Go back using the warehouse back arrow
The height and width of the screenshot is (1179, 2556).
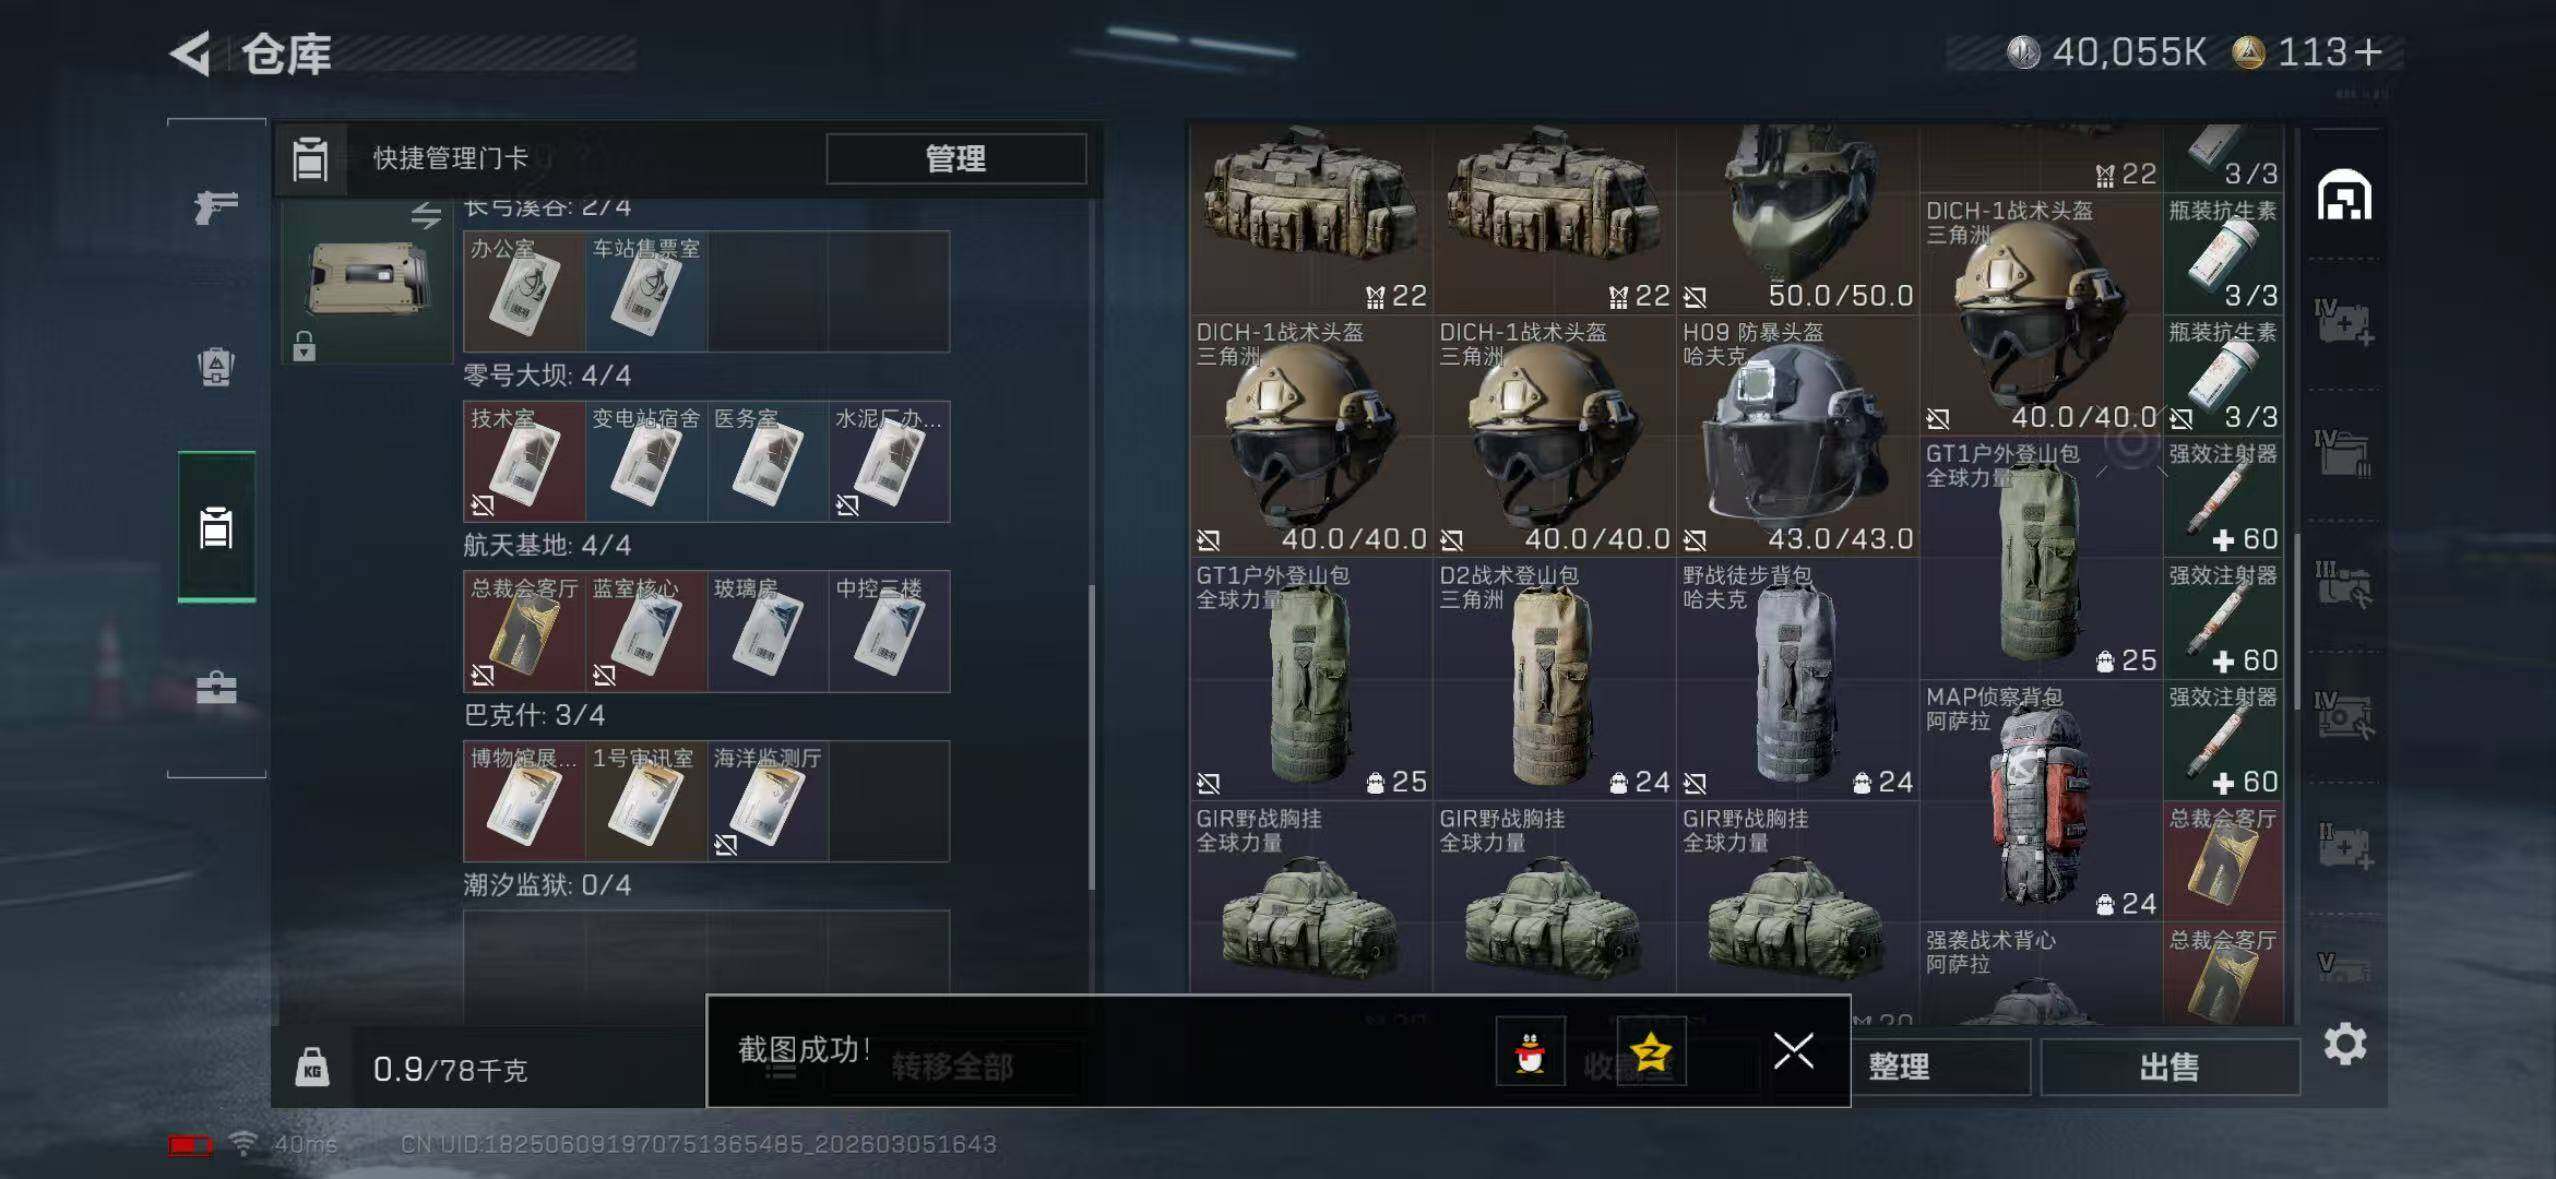(190, 53)
